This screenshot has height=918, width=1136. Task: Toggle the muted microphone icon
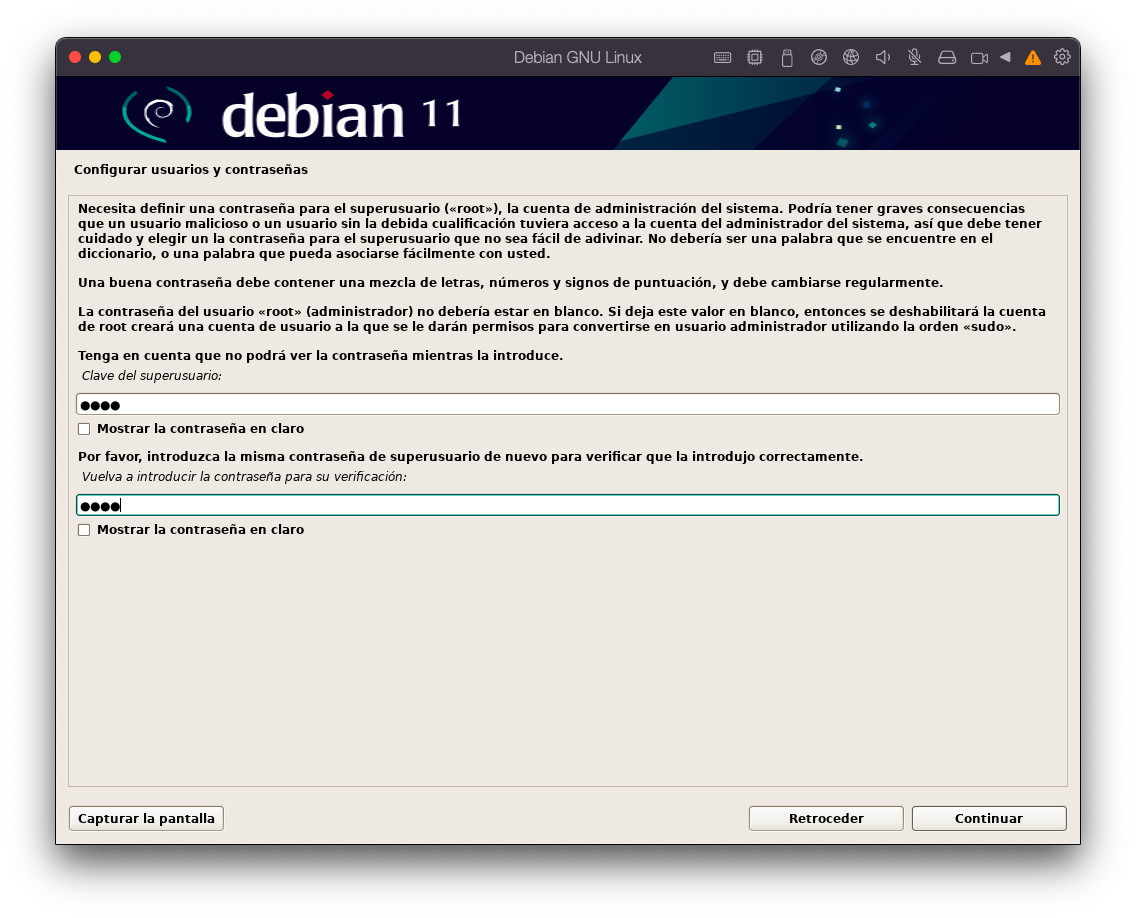[x=914, y=57]
